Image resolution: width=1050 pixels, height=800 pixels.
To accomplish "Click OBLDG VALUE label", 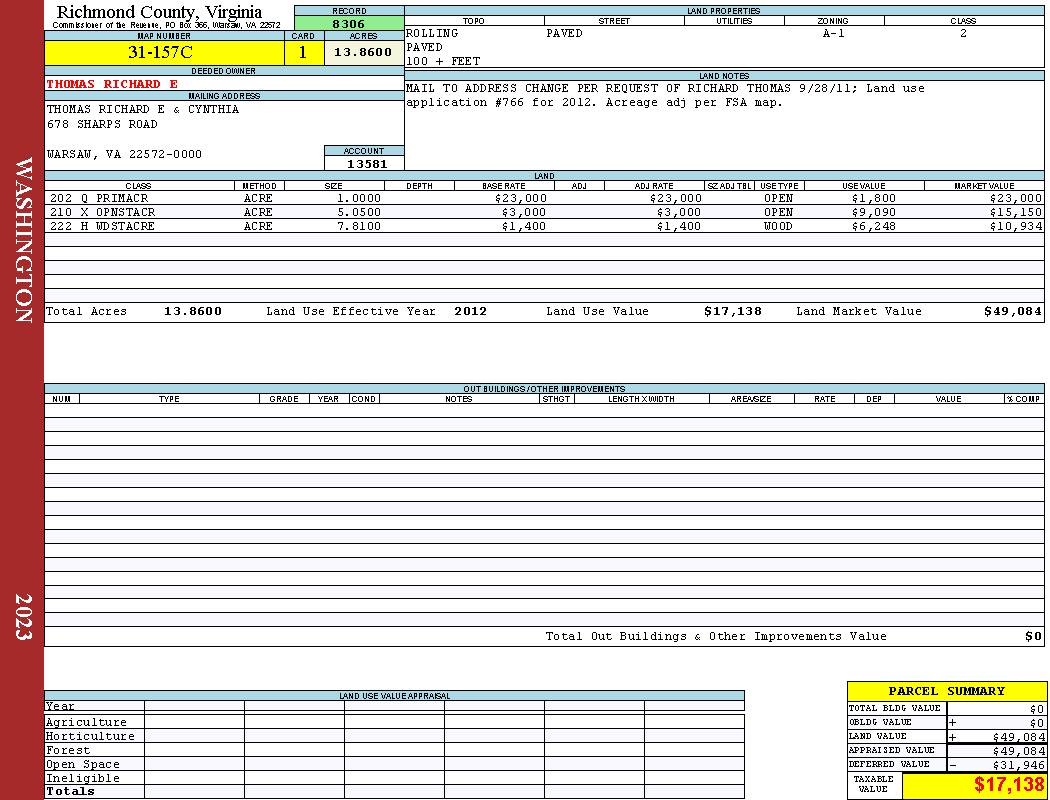I will (x=880, y=722).
